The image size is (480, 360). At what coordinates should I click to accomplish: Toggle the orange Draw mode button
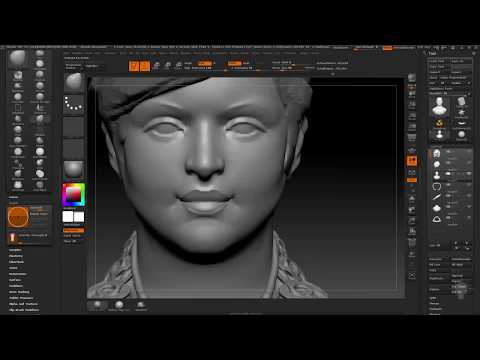(145, 66)
